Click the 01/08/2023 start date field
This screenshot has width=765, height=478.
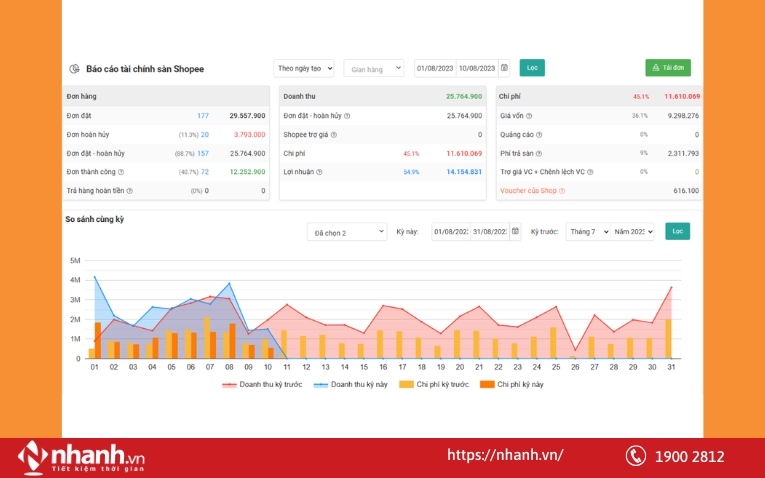pos(435,68)
